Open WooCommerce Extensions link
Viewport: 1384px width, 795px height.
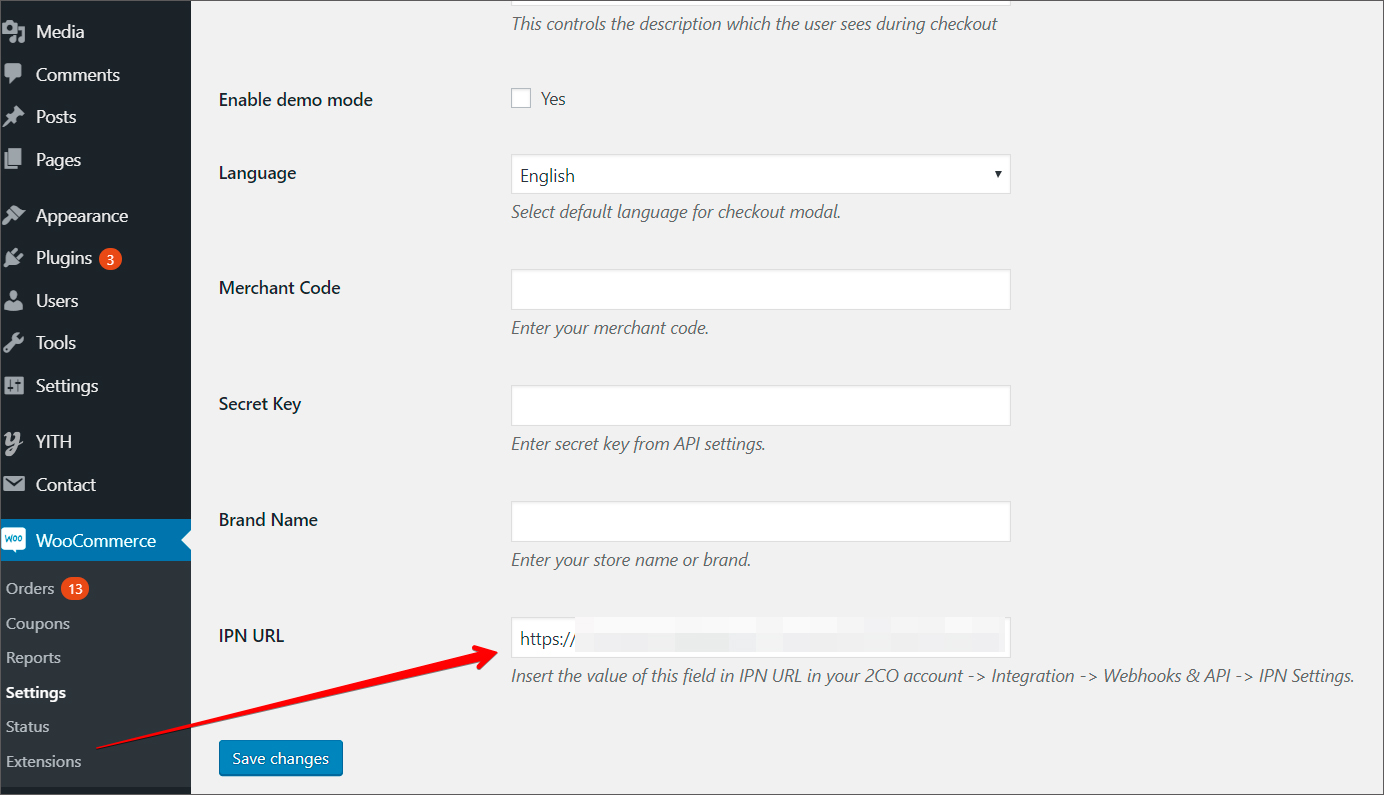pyautogui.click(x=43, y=761)
